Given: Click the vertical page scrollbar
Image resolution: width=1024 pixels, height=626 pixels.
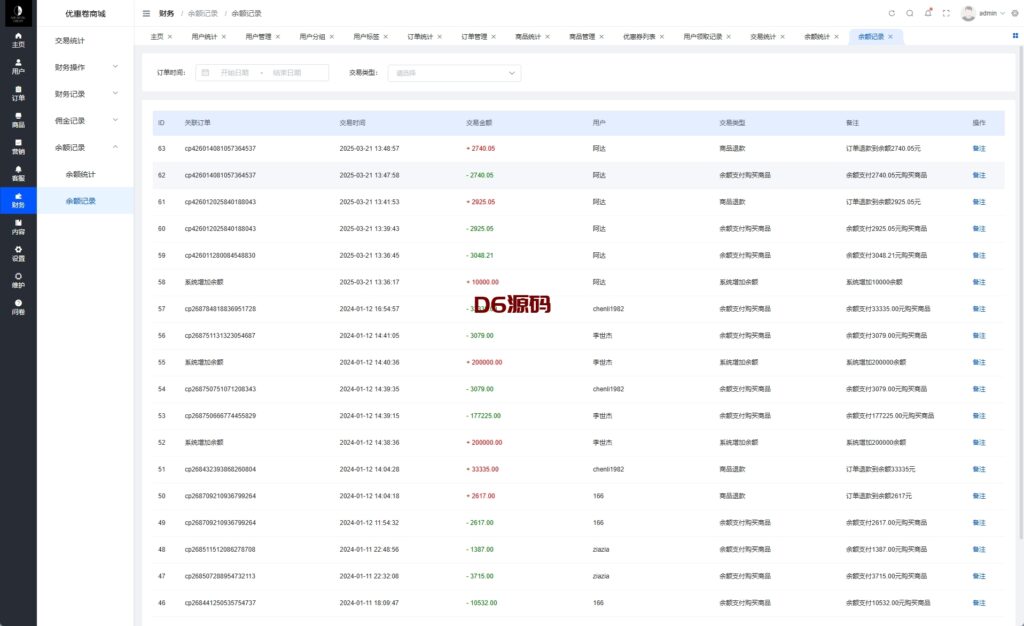Looking at the screenshot, I should (1021, 294).
